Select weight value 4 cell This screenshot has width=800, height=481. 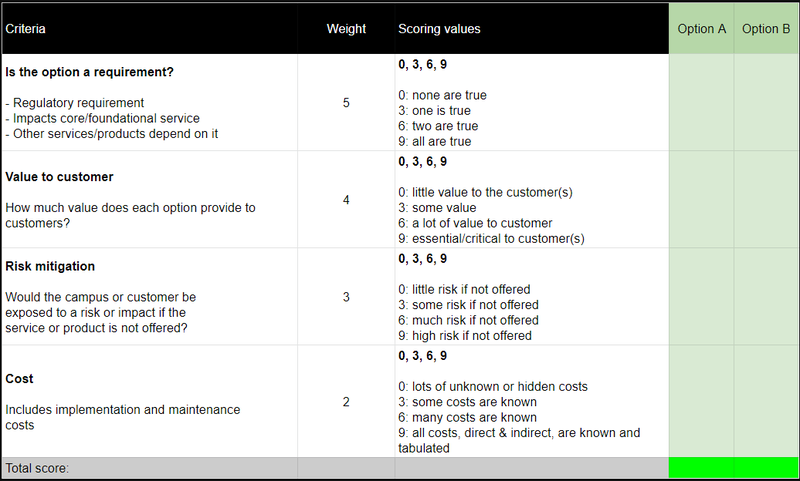(346, 199)
